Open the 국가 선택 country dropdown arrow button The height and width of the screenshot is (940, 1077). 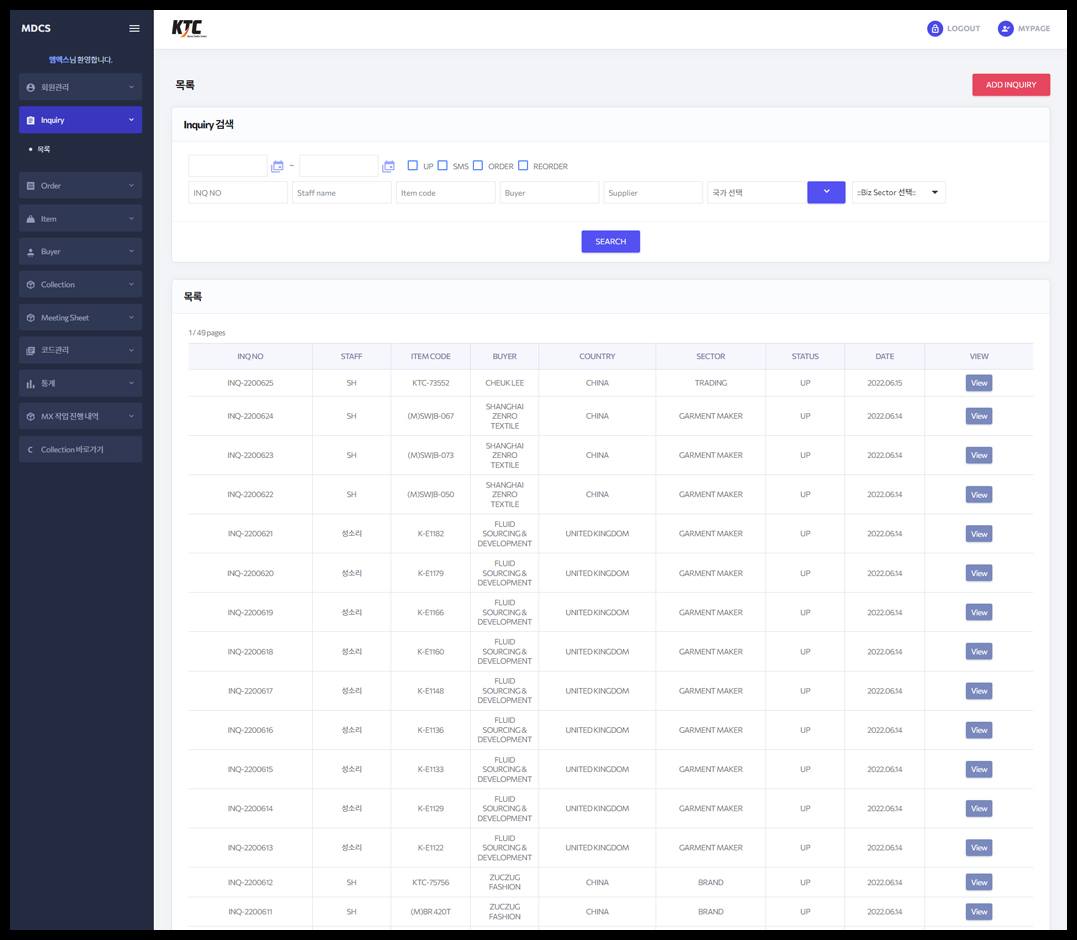tap(826, 192)
